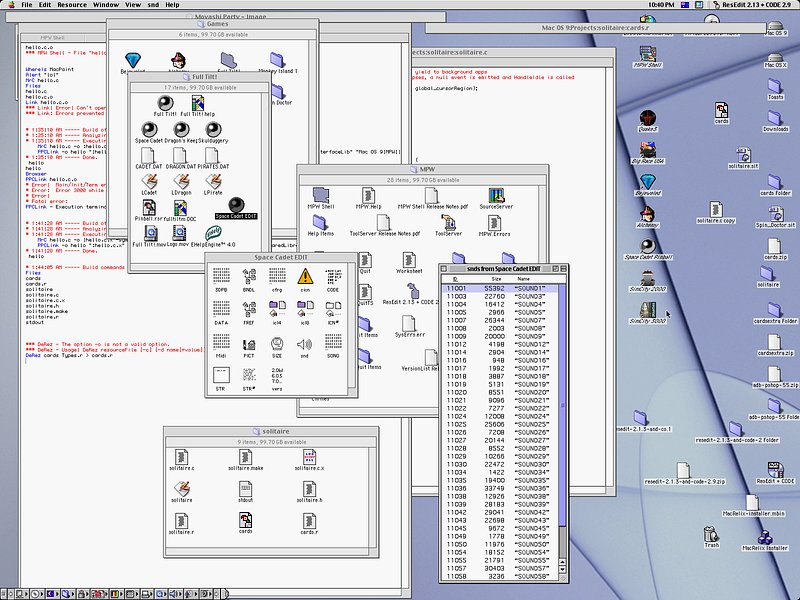This screenshot has width=800, height=600.
Task: Open the File menu
Action: tap(27, 5)
